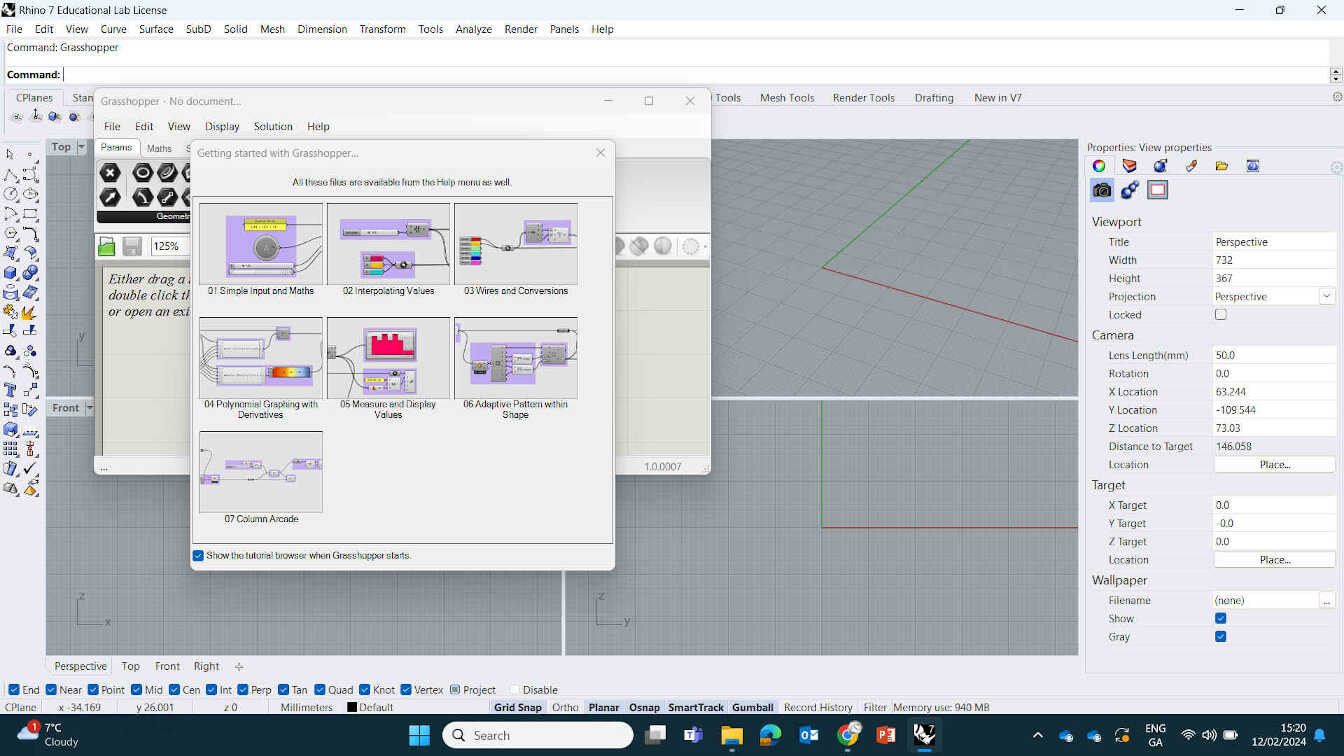Click the Rhino command input field
This screenshot has height=756, width=1344.
click(695, 75)
